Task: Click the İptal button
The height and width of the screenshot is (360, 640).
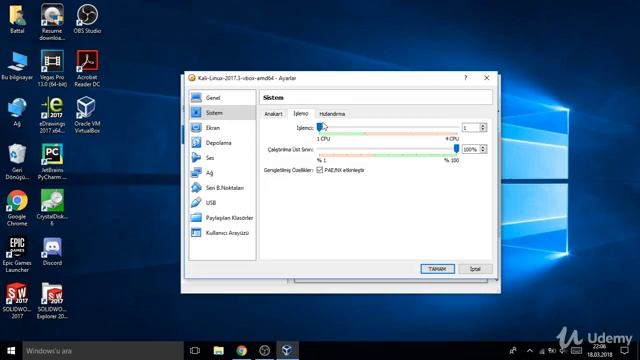Action: coord(475,269)
